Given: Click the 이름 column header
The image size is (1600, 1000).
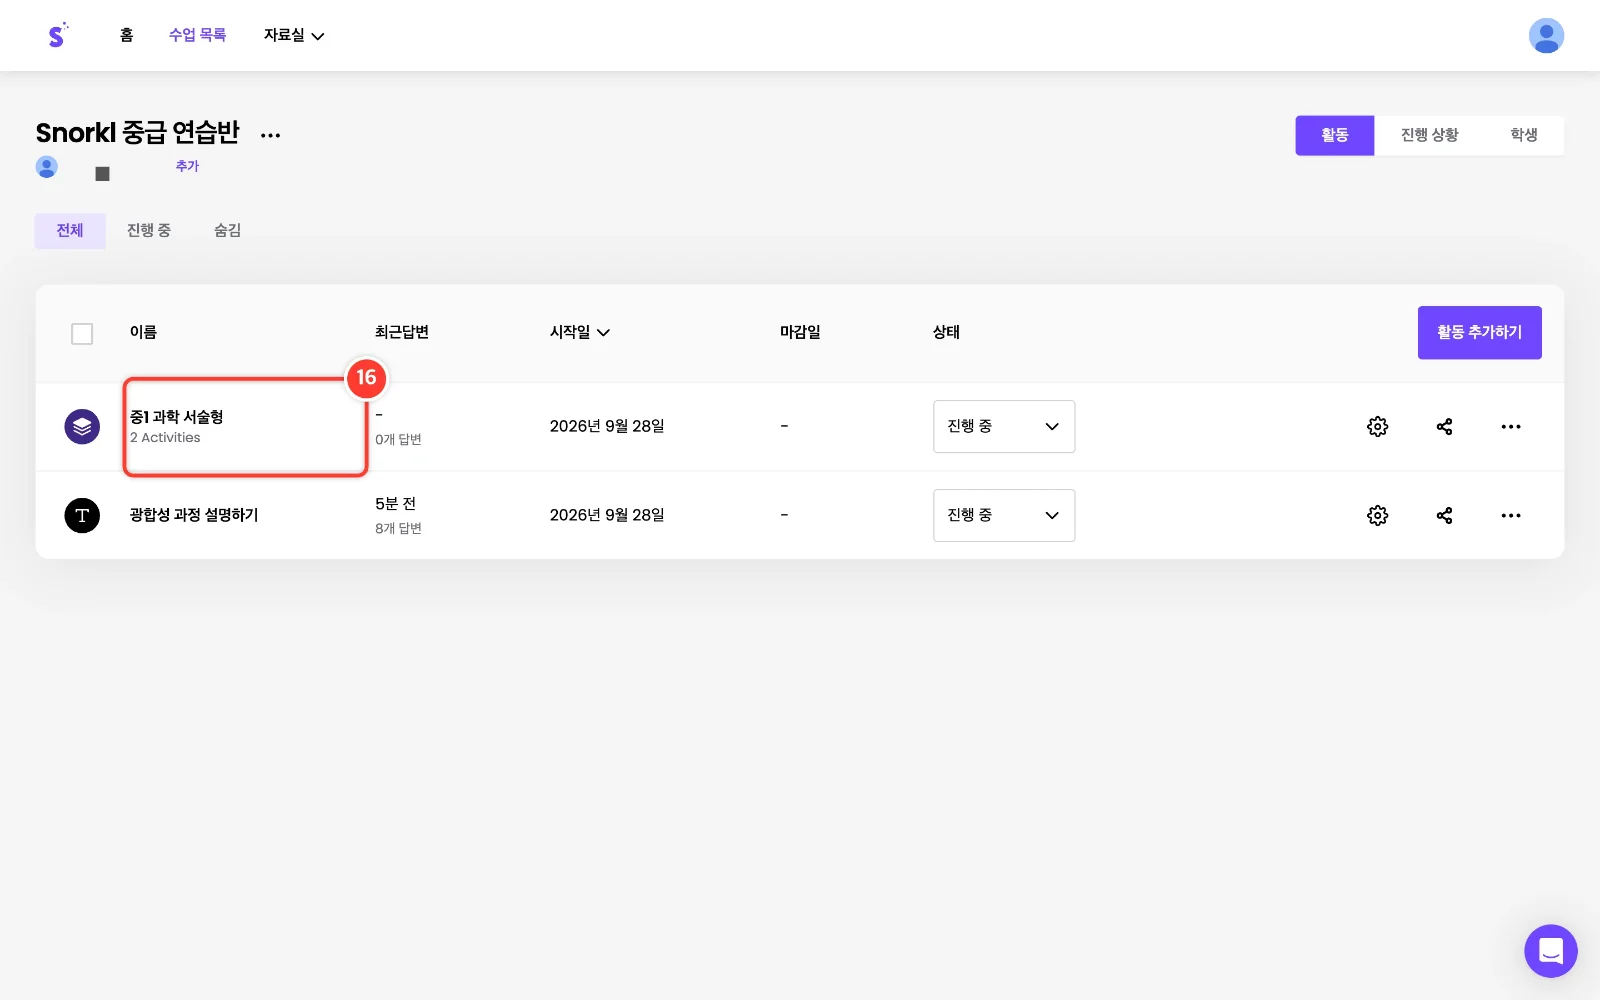Looking at the screenshot, I should point(143,332).
